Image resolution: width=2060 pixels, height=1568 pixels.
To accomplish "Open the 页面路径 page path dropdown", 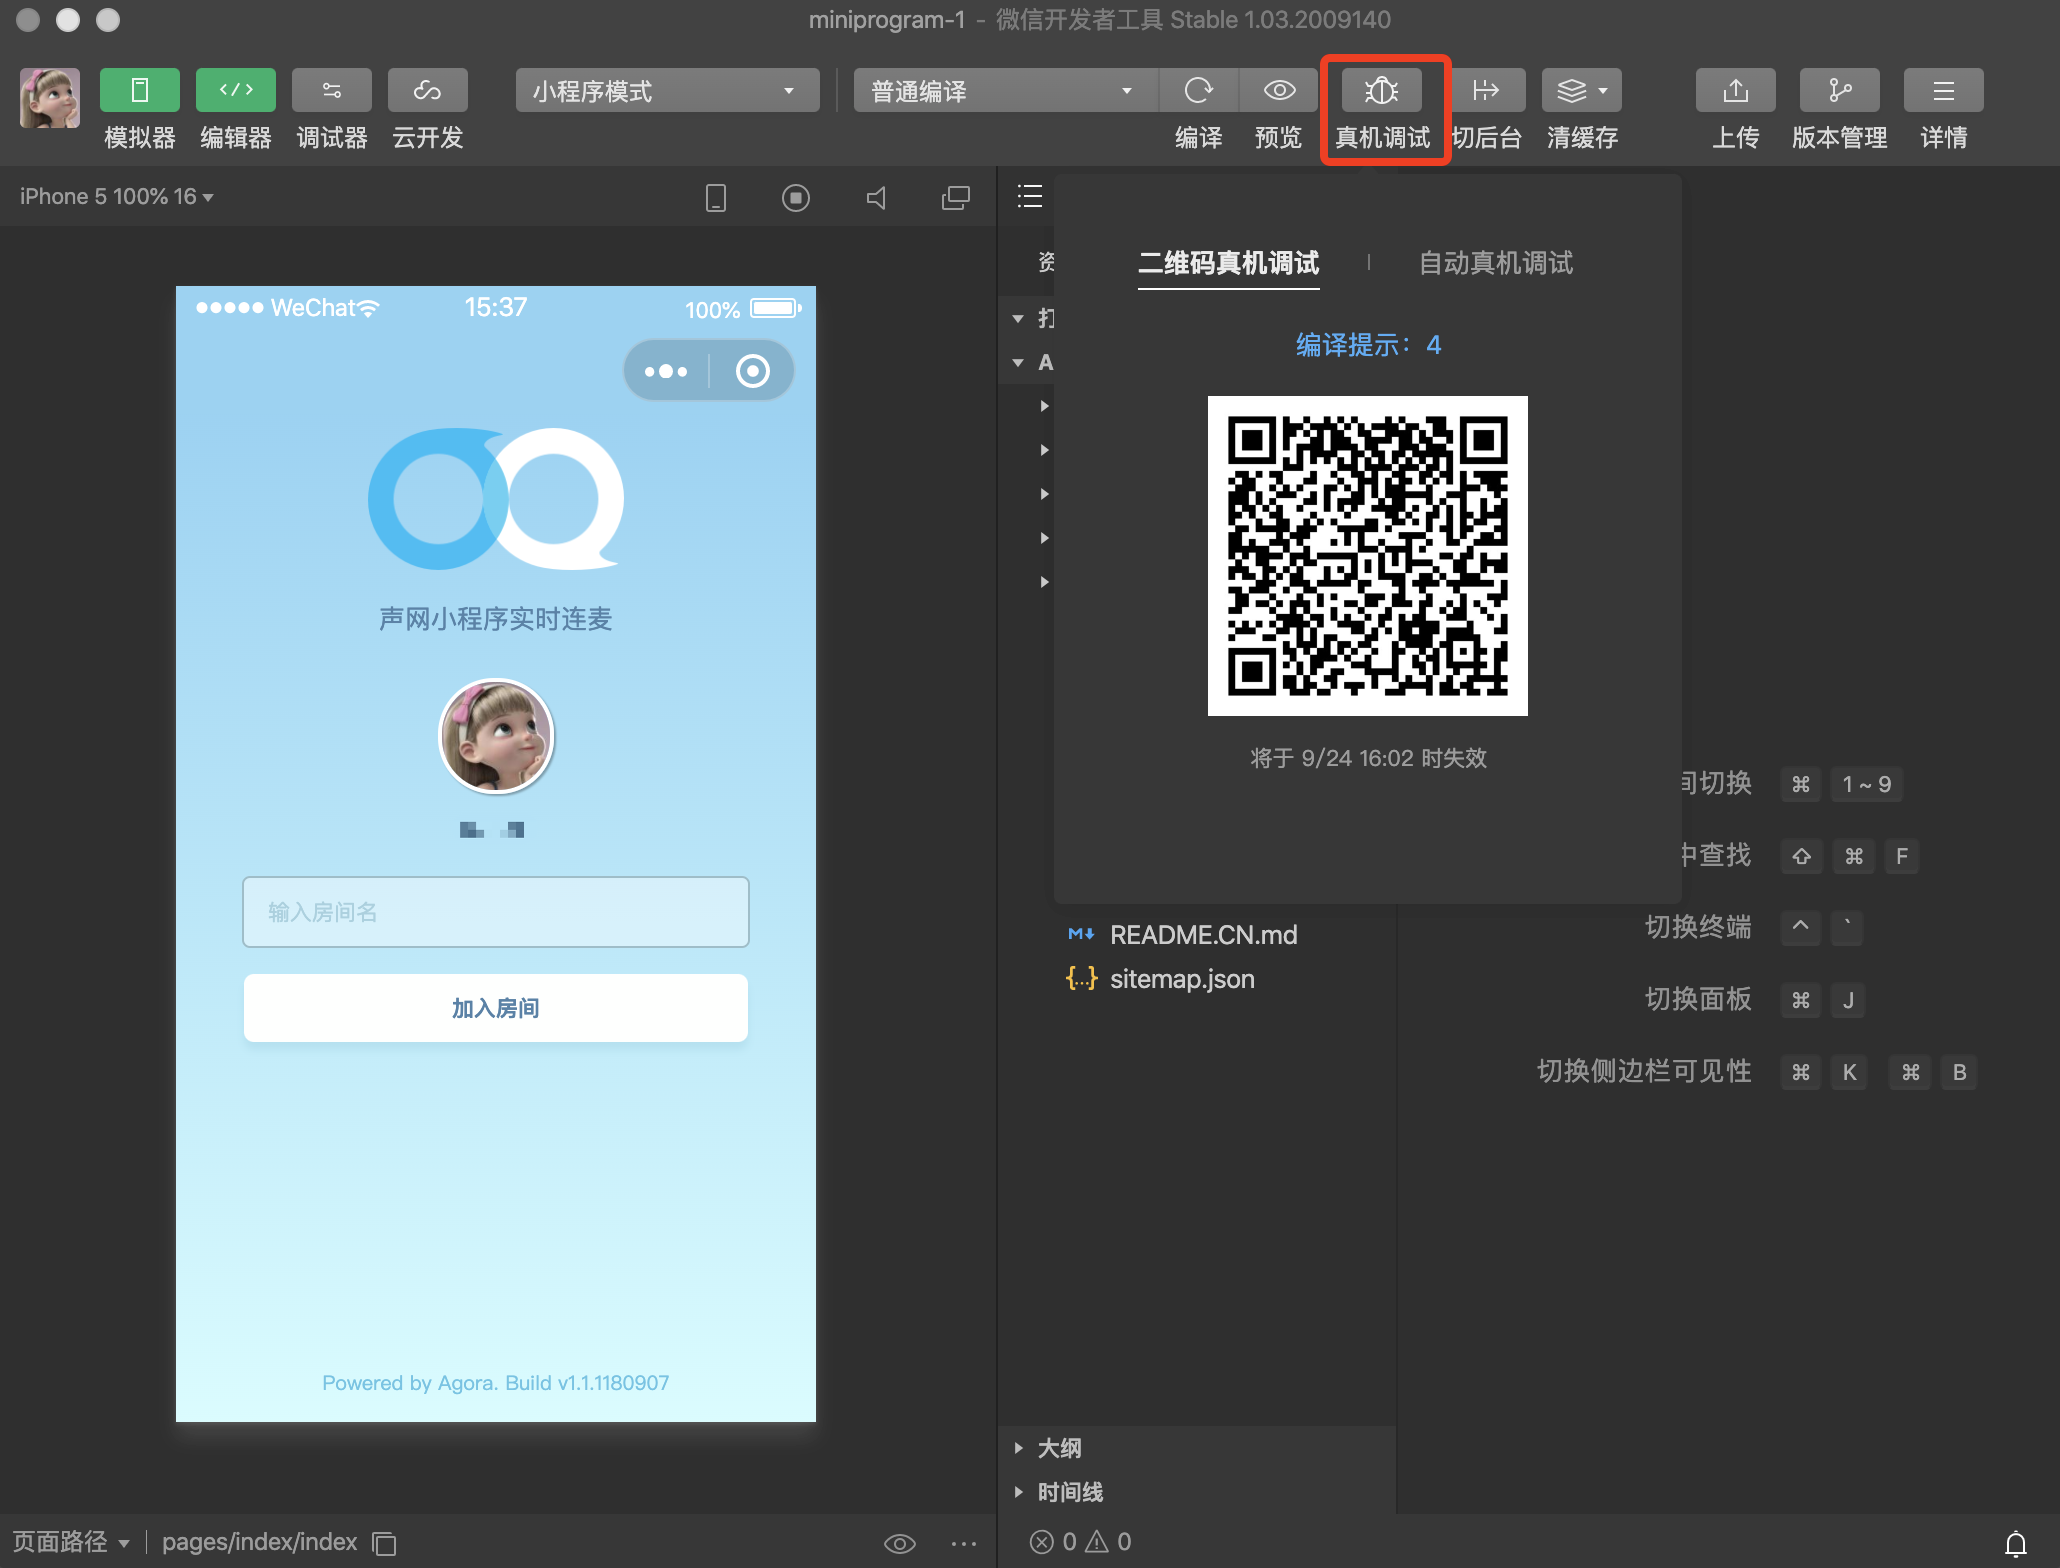I will point(71,1542).
